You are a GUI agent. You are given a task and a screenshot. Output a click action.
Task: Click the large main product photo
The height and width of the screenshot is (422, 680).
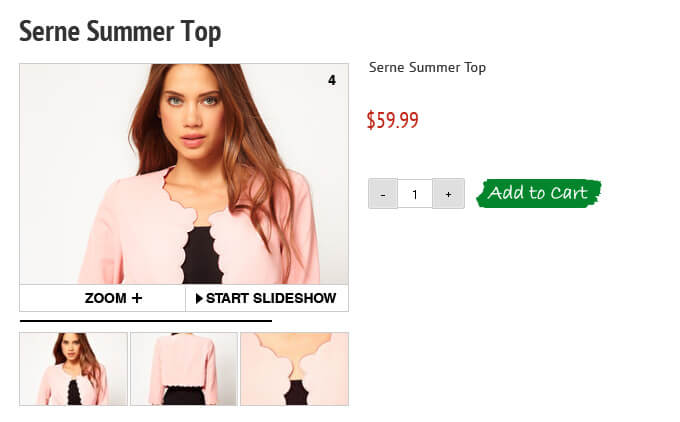[x=184, y=174]
